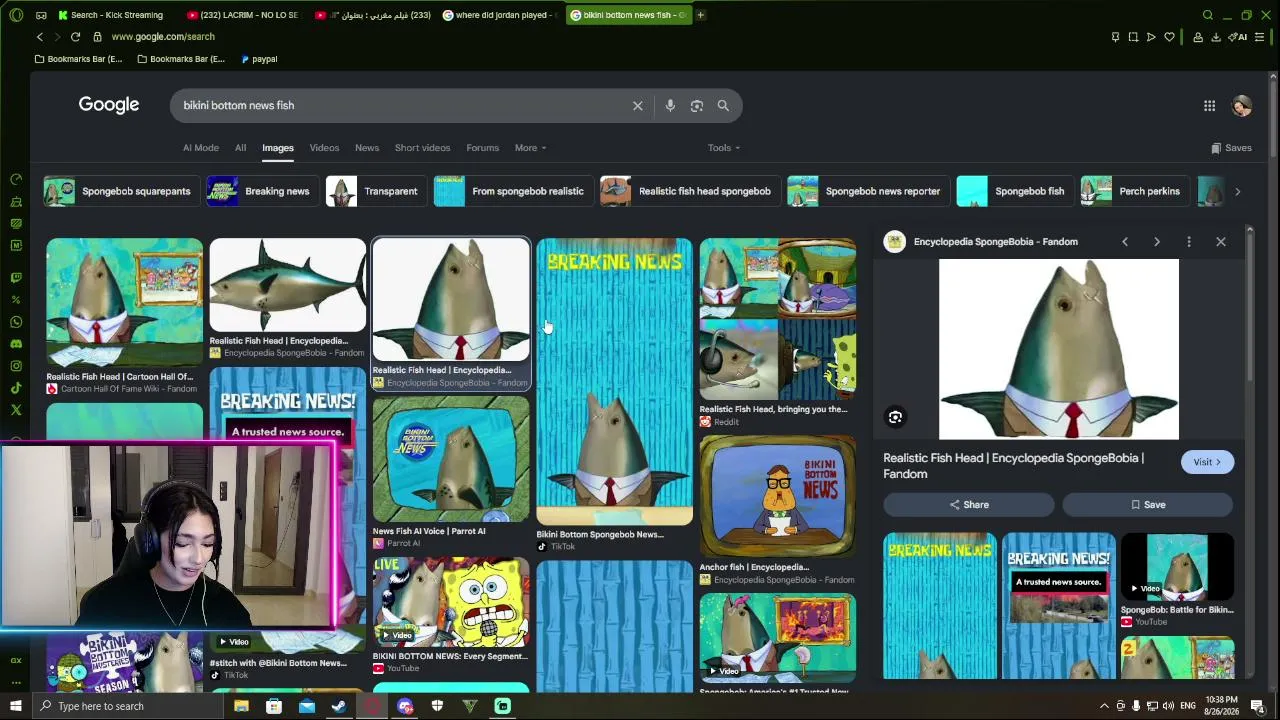The height and width of the screenshot is (720, 1280).
Task: Open the paypal bookmark
Action: coord(258,59)
